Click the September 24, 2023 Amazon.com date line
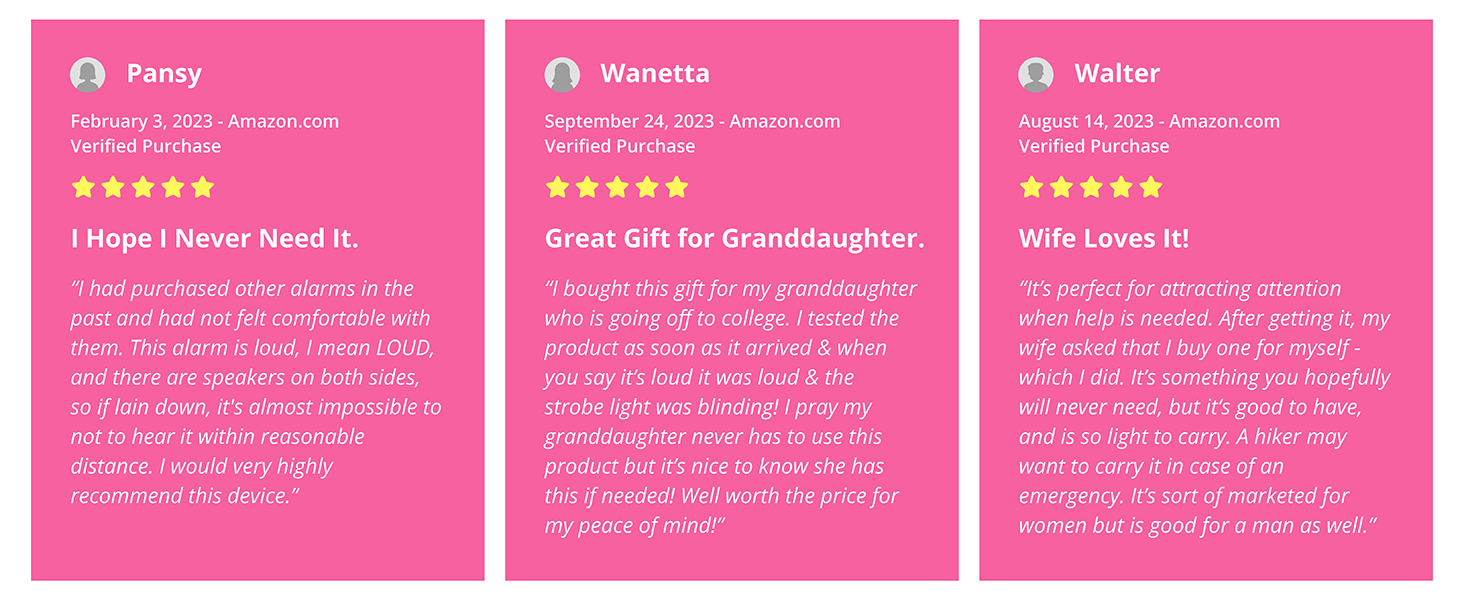The image size is (1464, 600). [692, 122]
